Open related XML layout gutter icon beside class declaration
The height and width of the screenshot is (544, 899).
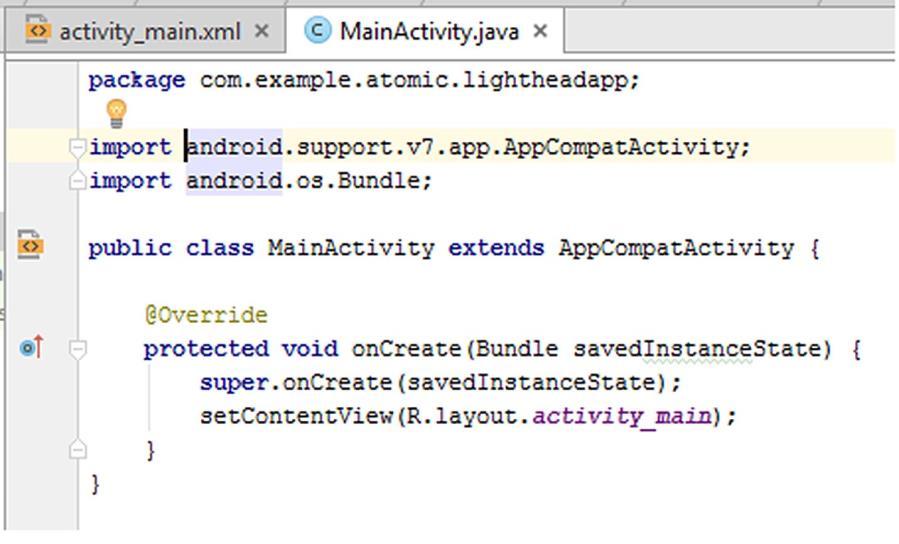(30, 245)
